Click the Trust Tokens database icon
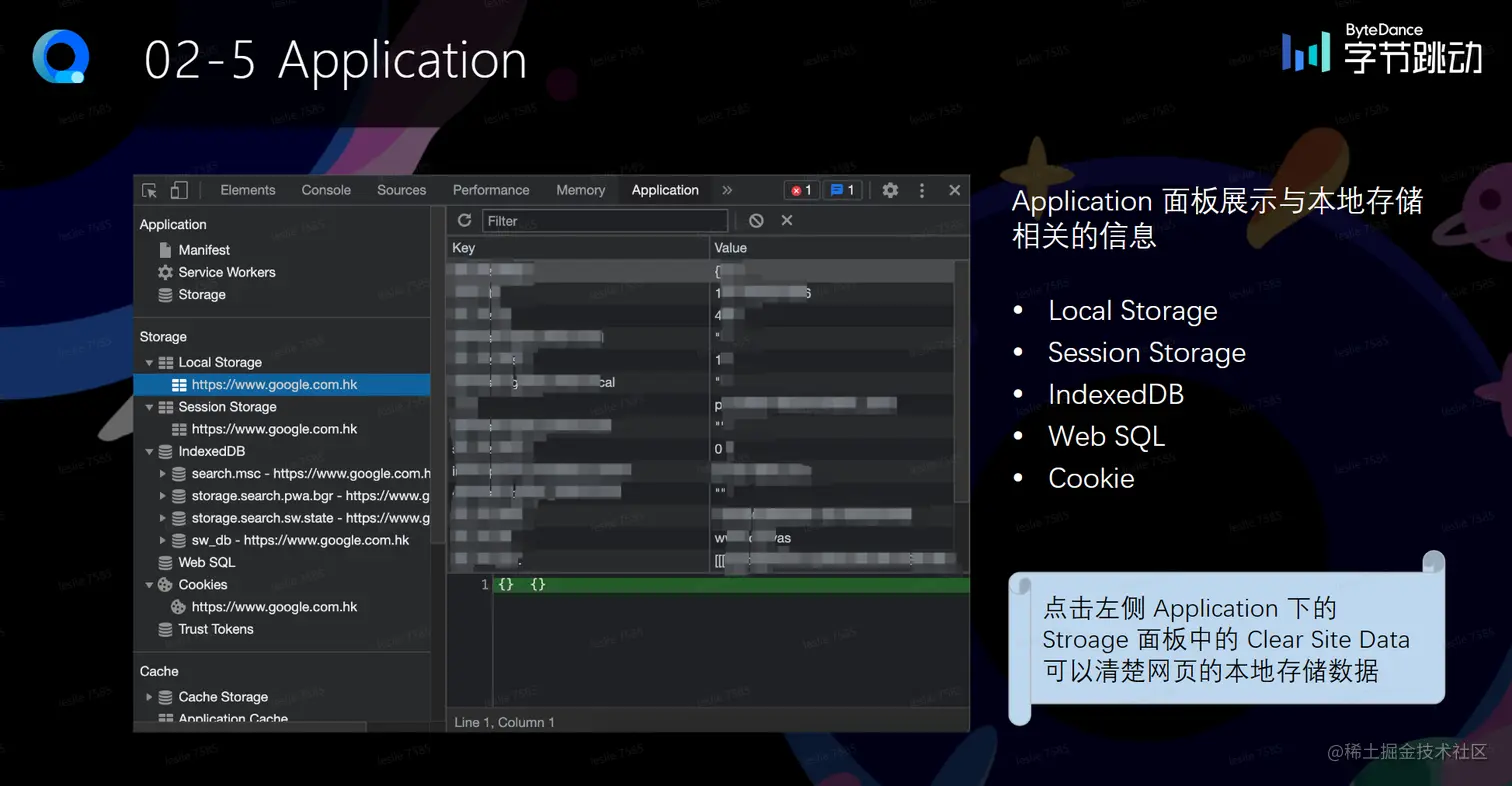The width and height of the screenshot is (1512, 786). tap(166, 629)
